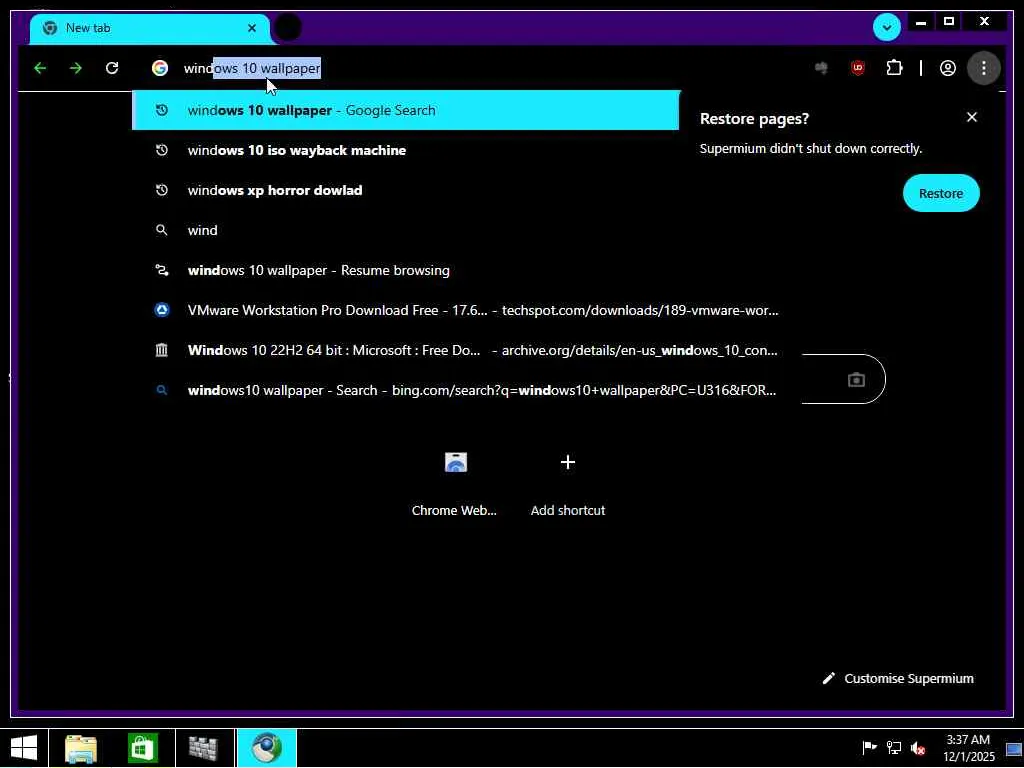Choose 'windows xp horror dowlad' suggestion
This screenshot has width=1024, height=768.
(406, 190)
